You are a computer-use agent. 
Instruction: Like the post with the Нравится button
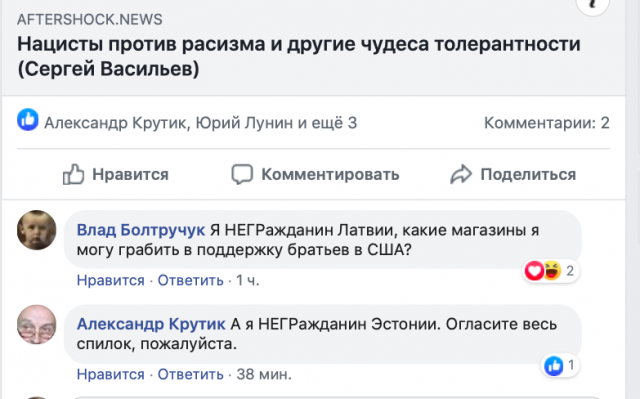(116, 174)
